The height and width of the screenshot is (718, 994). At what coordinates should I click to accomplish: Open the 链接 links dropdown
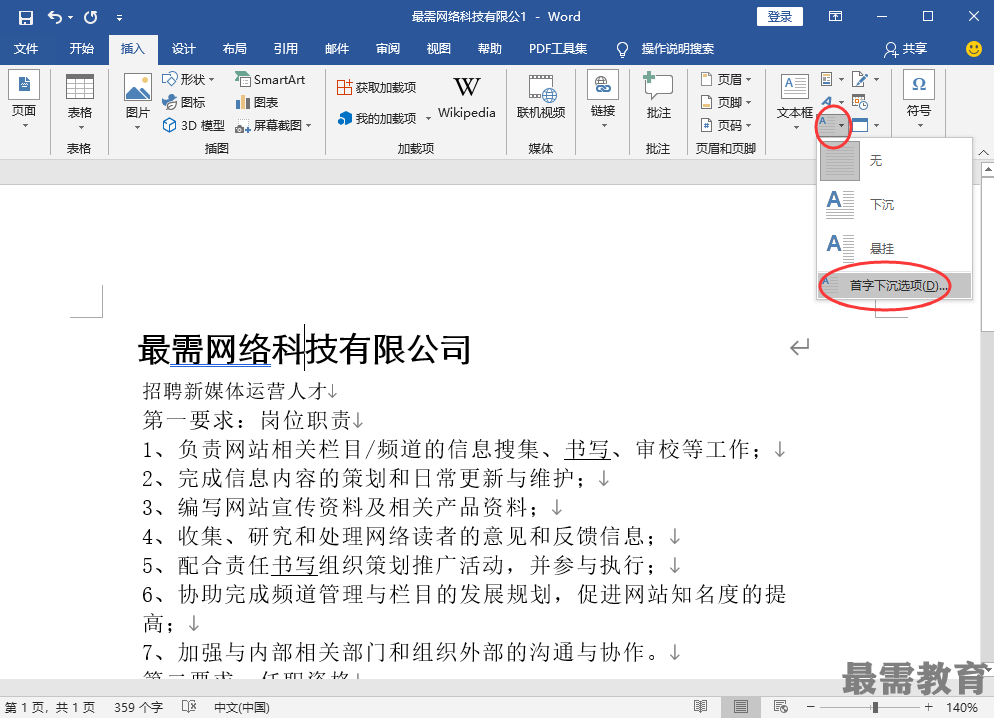point(603,100)
